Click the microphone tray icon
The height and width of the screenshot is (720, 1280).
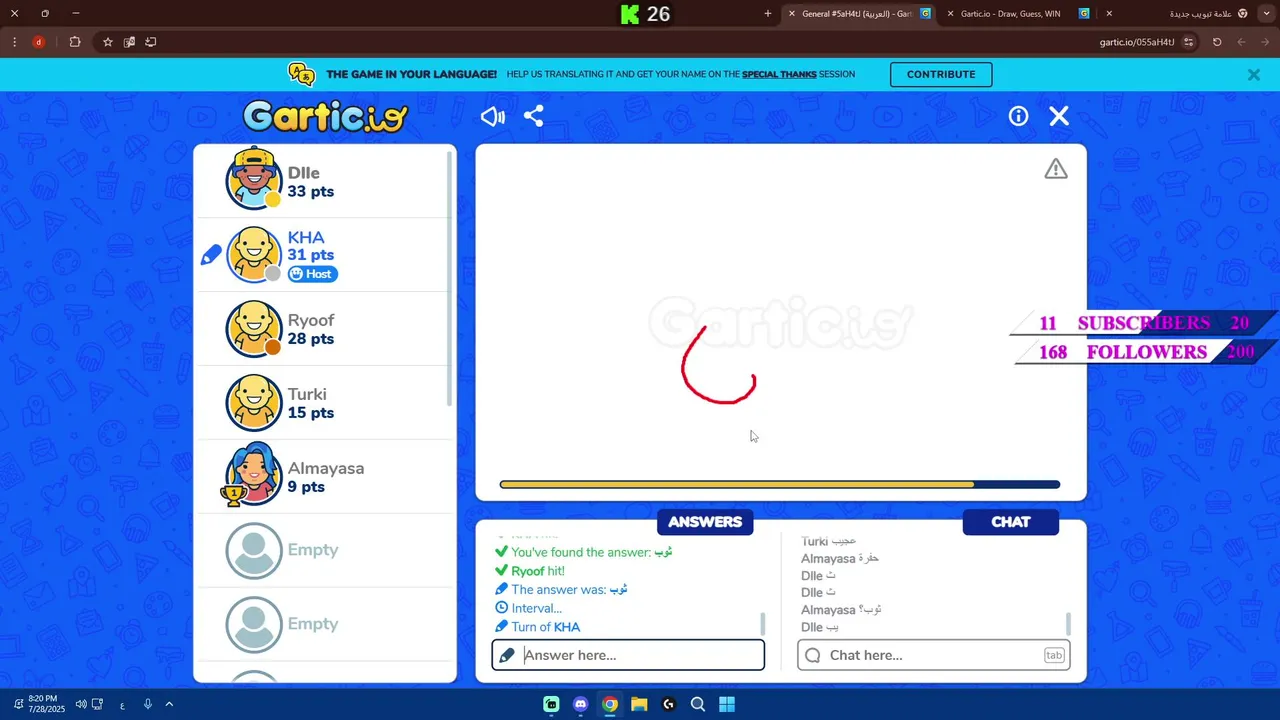point(147,704)
